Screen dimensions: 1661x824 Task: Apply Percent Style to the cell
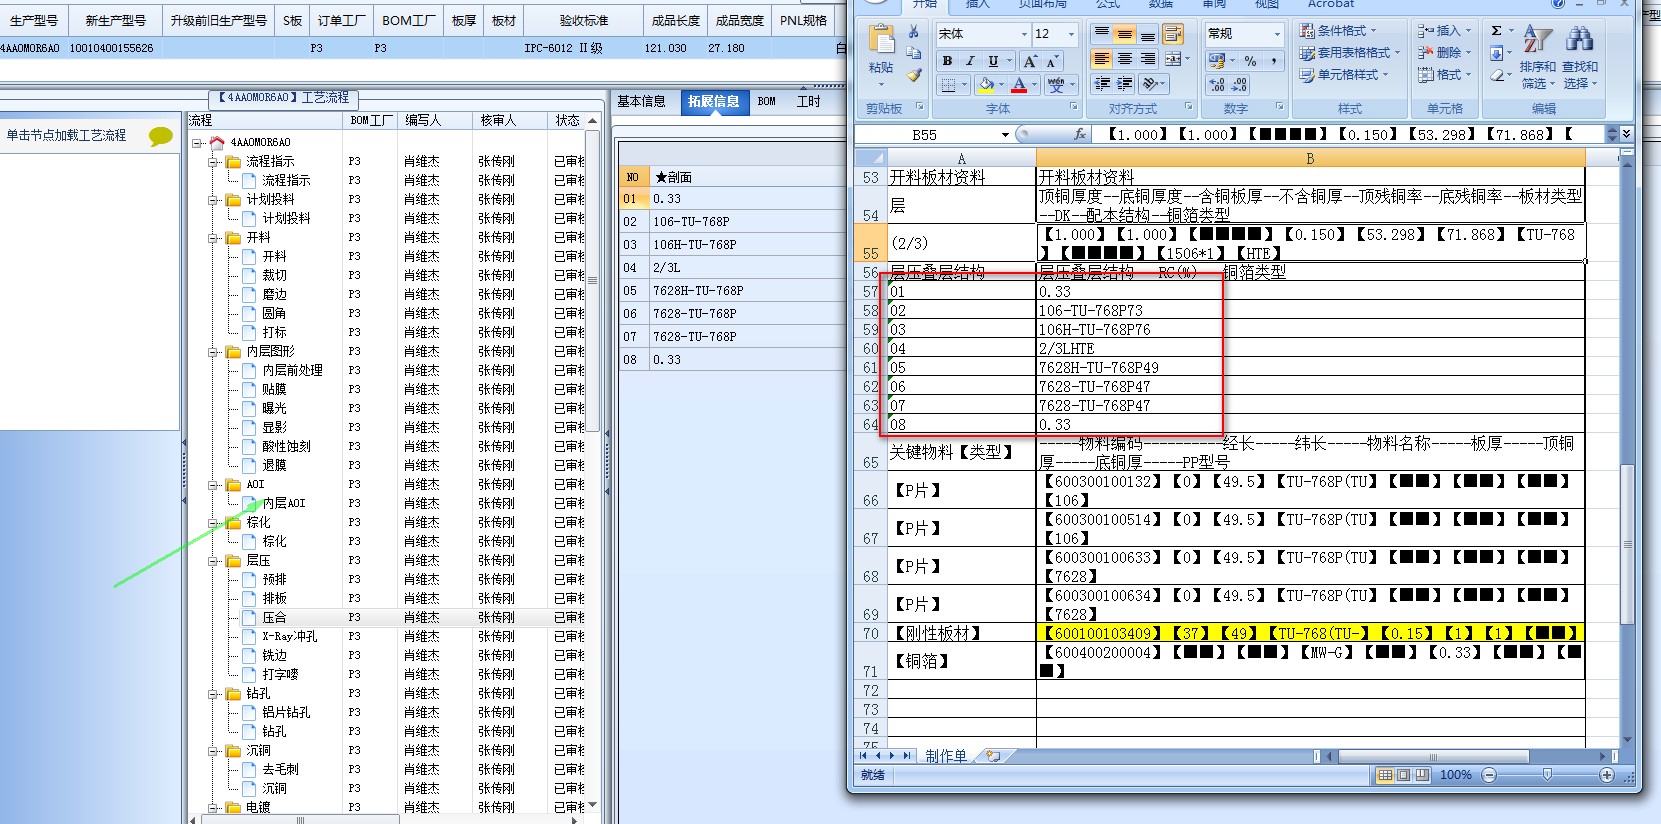tap(1250, 61)
